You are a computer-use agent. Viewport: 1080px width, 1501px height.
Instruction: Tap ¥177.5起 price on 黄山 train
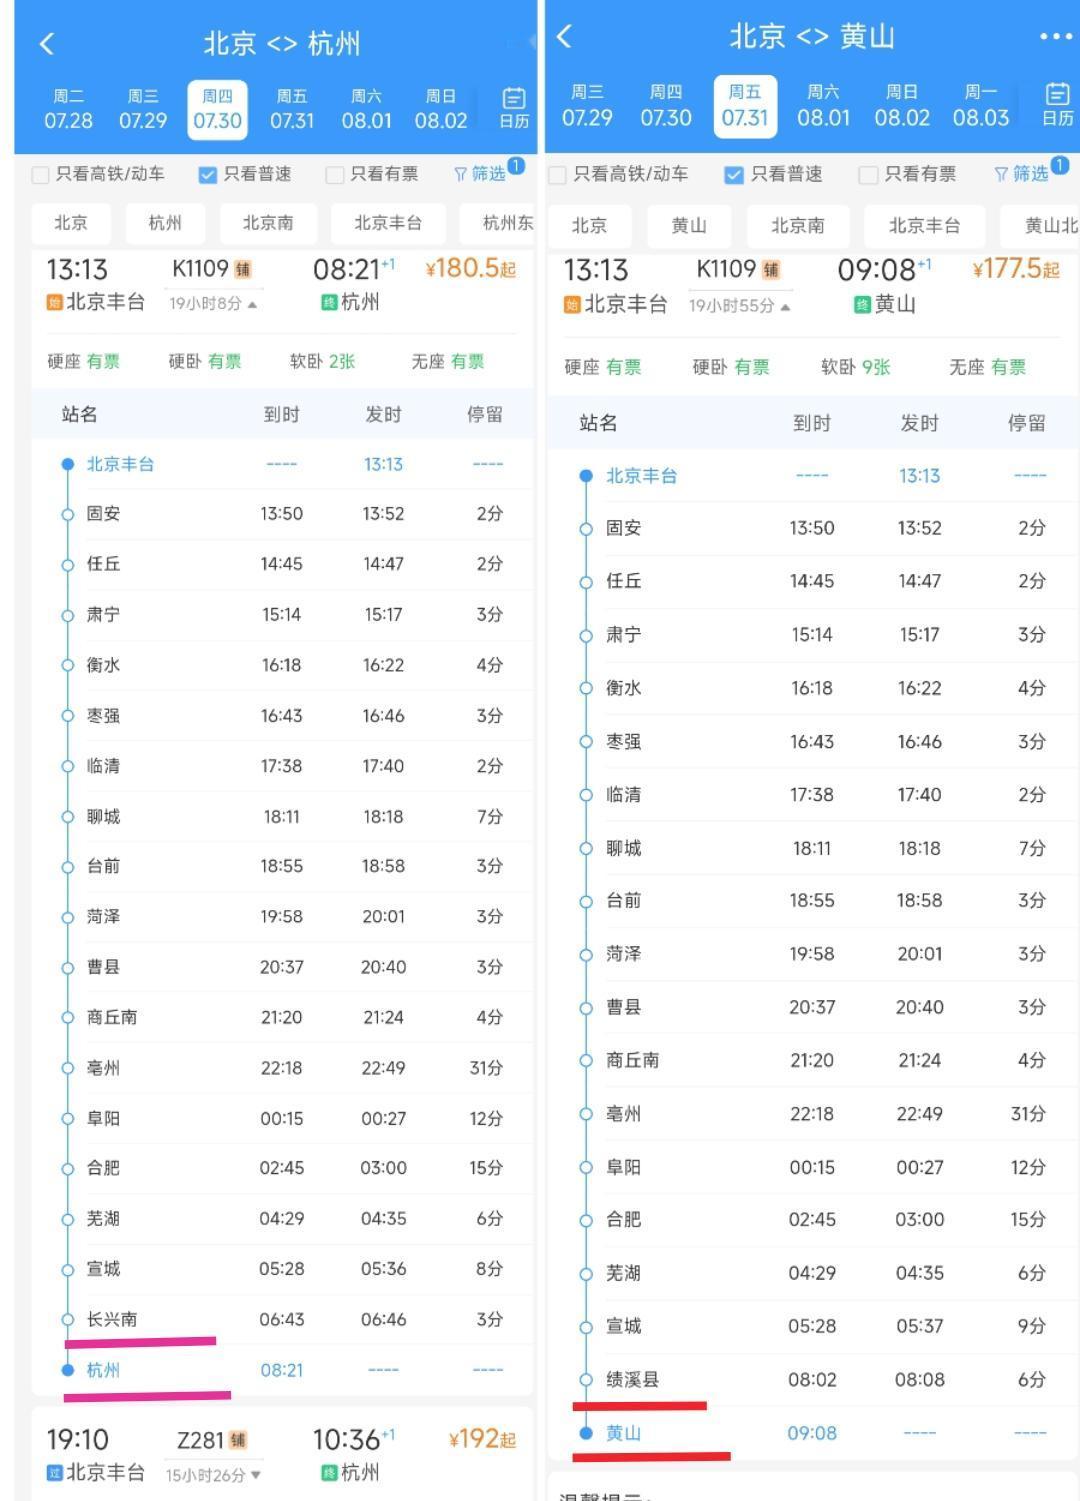(x=1015, y=270)
